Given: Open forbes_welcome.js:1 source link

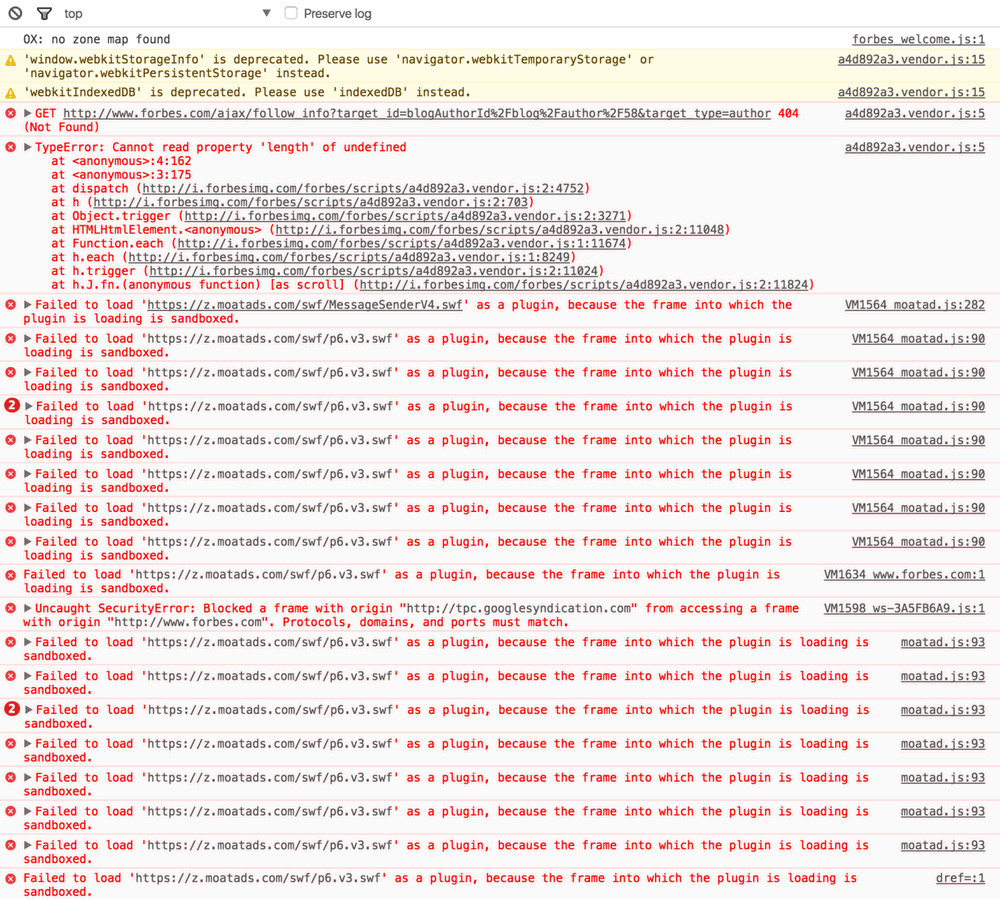Looking at the screenshot, I should click(918, 40).
